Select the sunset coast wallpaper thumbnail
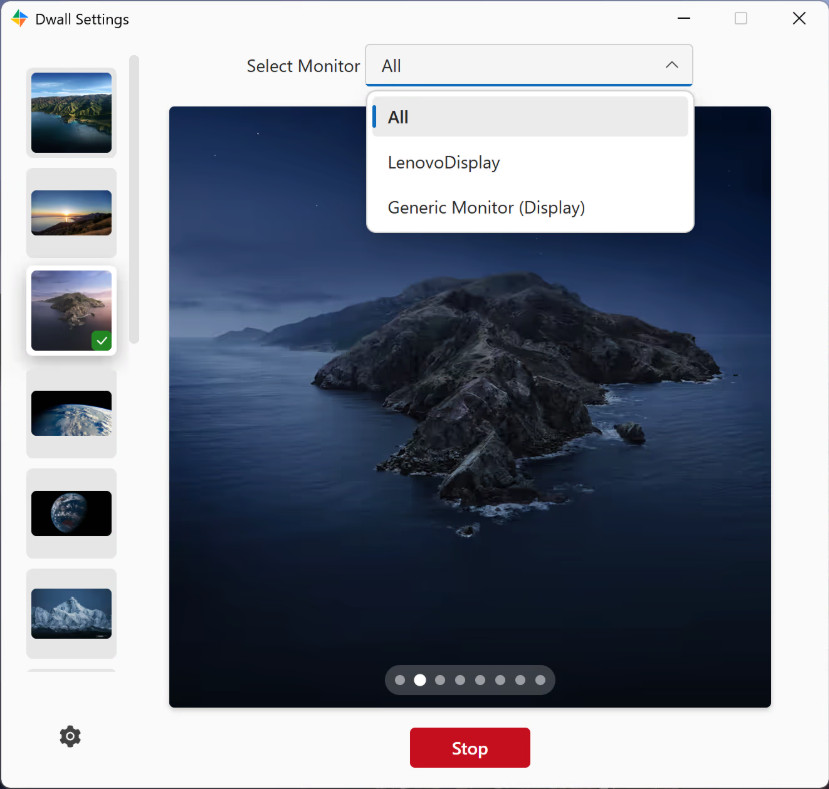Screen dimensions: 829x789 [x=71, y=213]
